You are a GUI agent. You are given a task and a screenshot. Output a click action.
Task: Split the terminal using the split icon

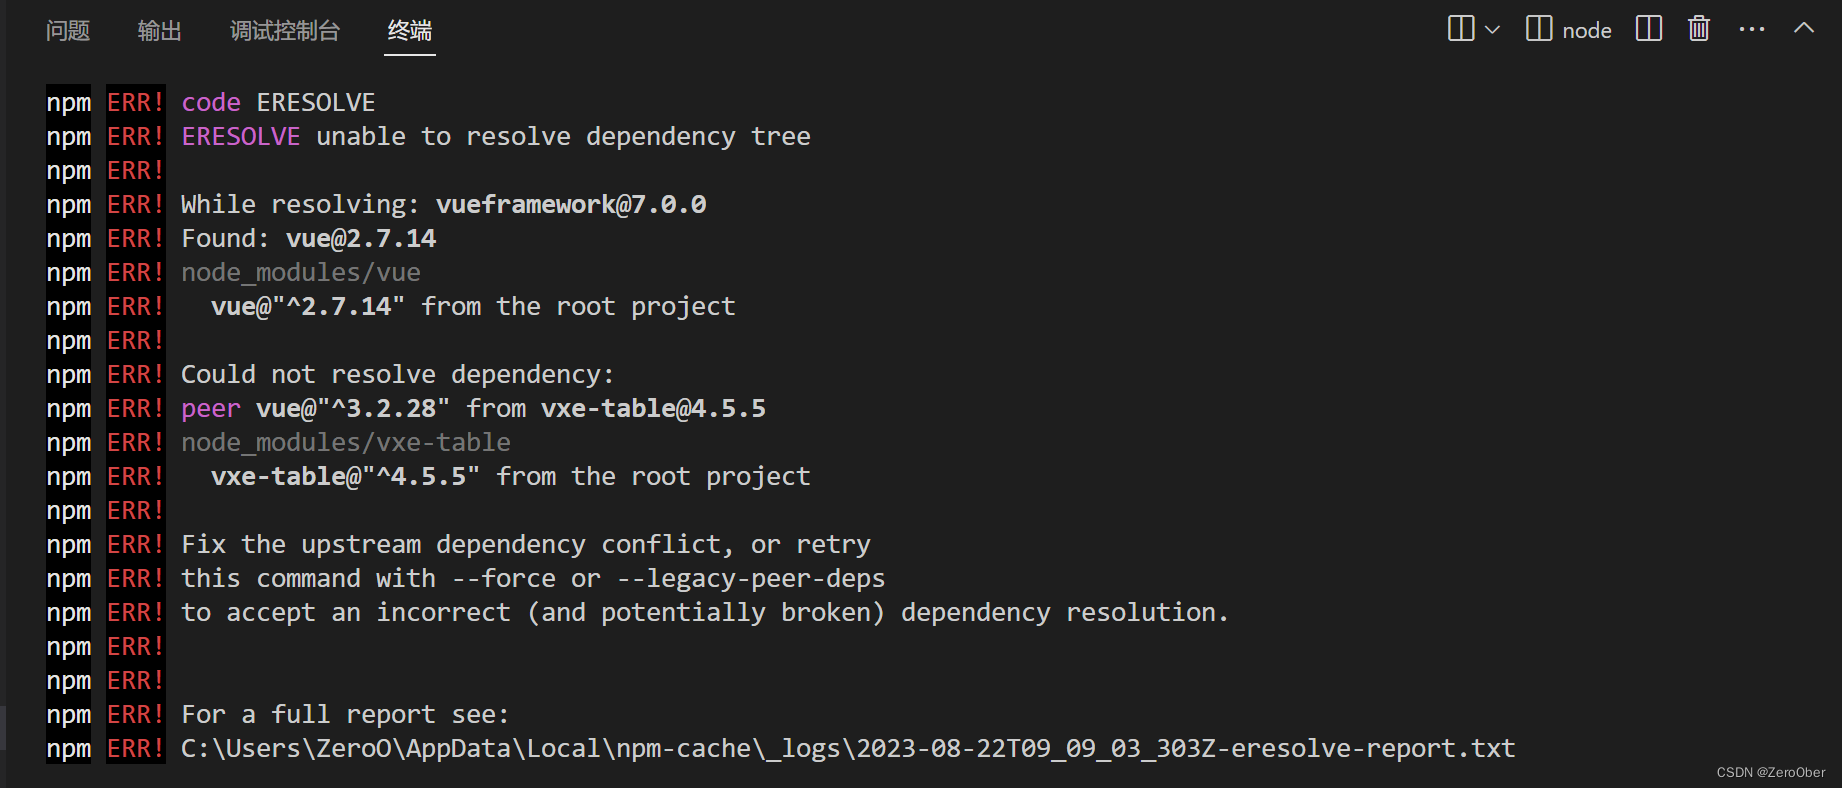[1648, 29]
